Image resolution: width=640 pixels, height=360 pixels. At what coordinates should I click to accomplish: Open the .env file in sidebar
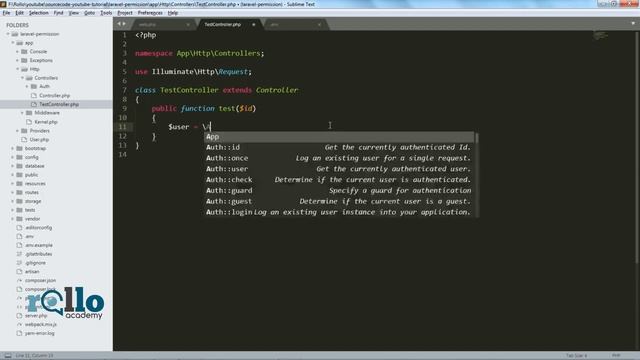pos(29,237)
